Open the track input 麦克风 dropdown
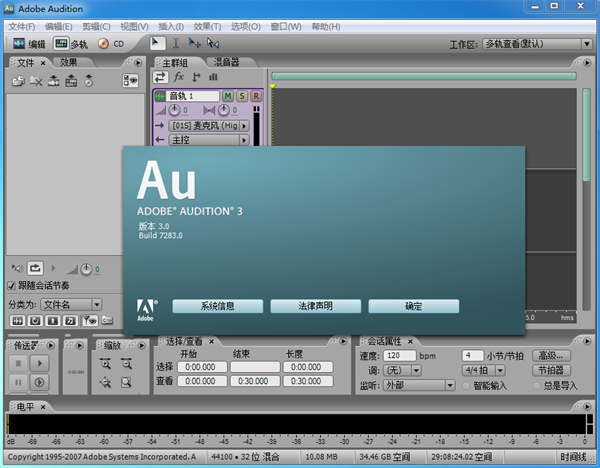Image resolution: width=600 pixels, height=468 pixels. click(209, 126)
